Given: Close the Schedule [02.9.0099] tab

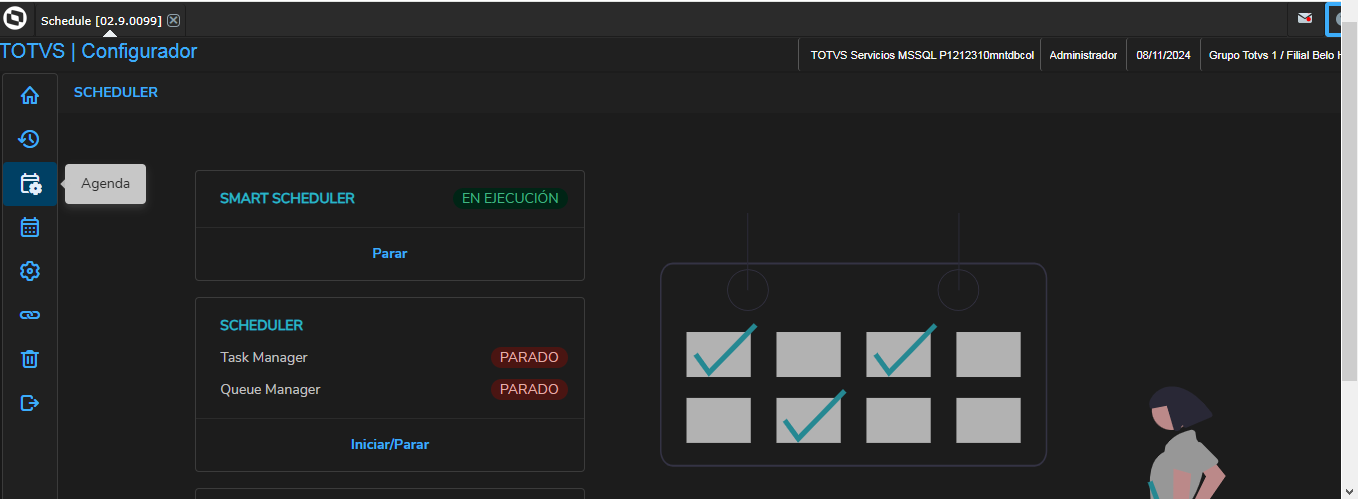Looking at the screenshot, I should [173, 20].
